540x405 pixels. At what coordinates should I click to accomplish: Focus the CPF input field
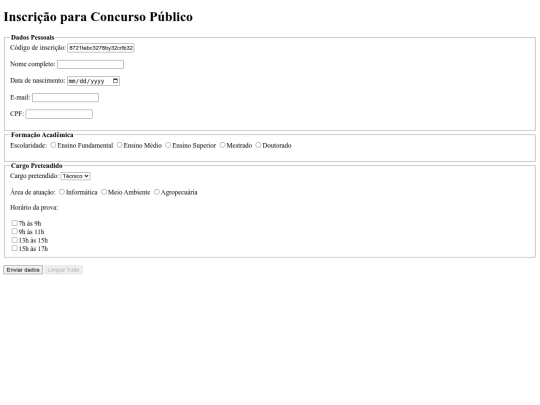[x=59, y=114]
